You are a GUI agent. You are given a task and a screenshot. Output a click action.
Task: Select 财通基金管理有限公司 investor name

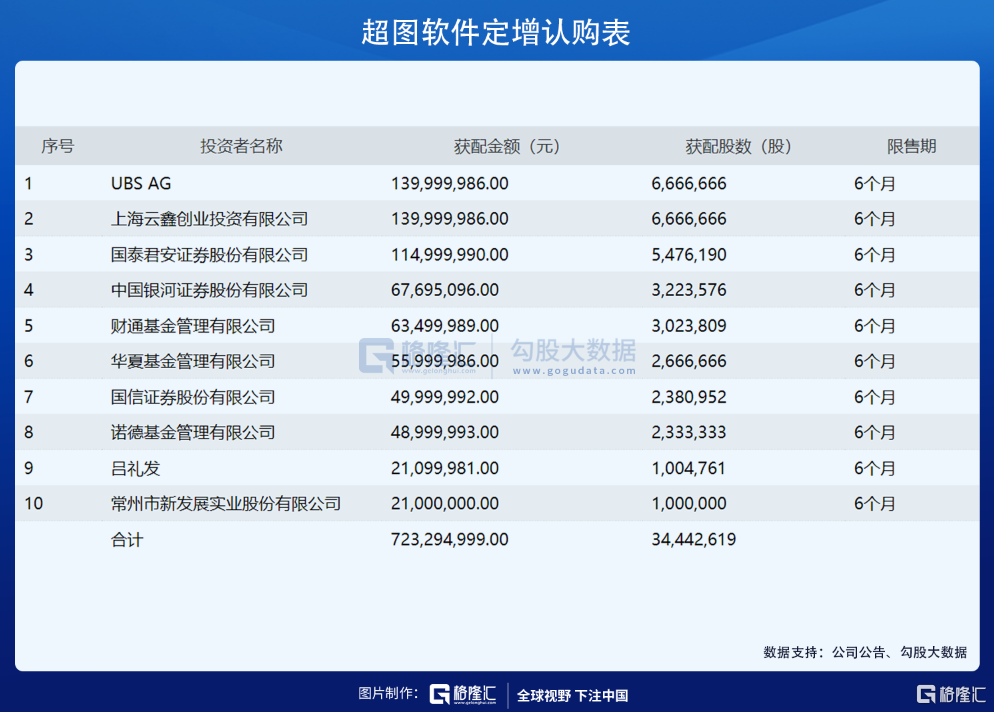pos(193,326)
